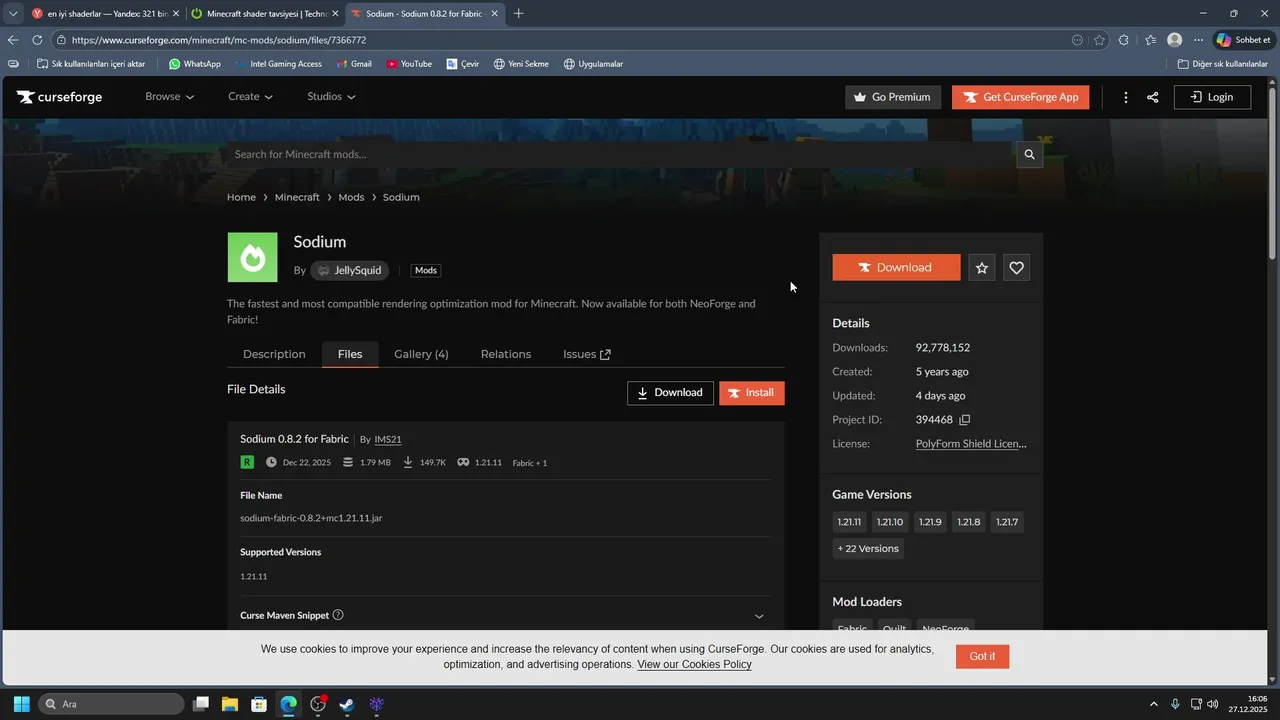Go back in the browser
This screenshot has height=720, width=1280.
tap(13, 40)
